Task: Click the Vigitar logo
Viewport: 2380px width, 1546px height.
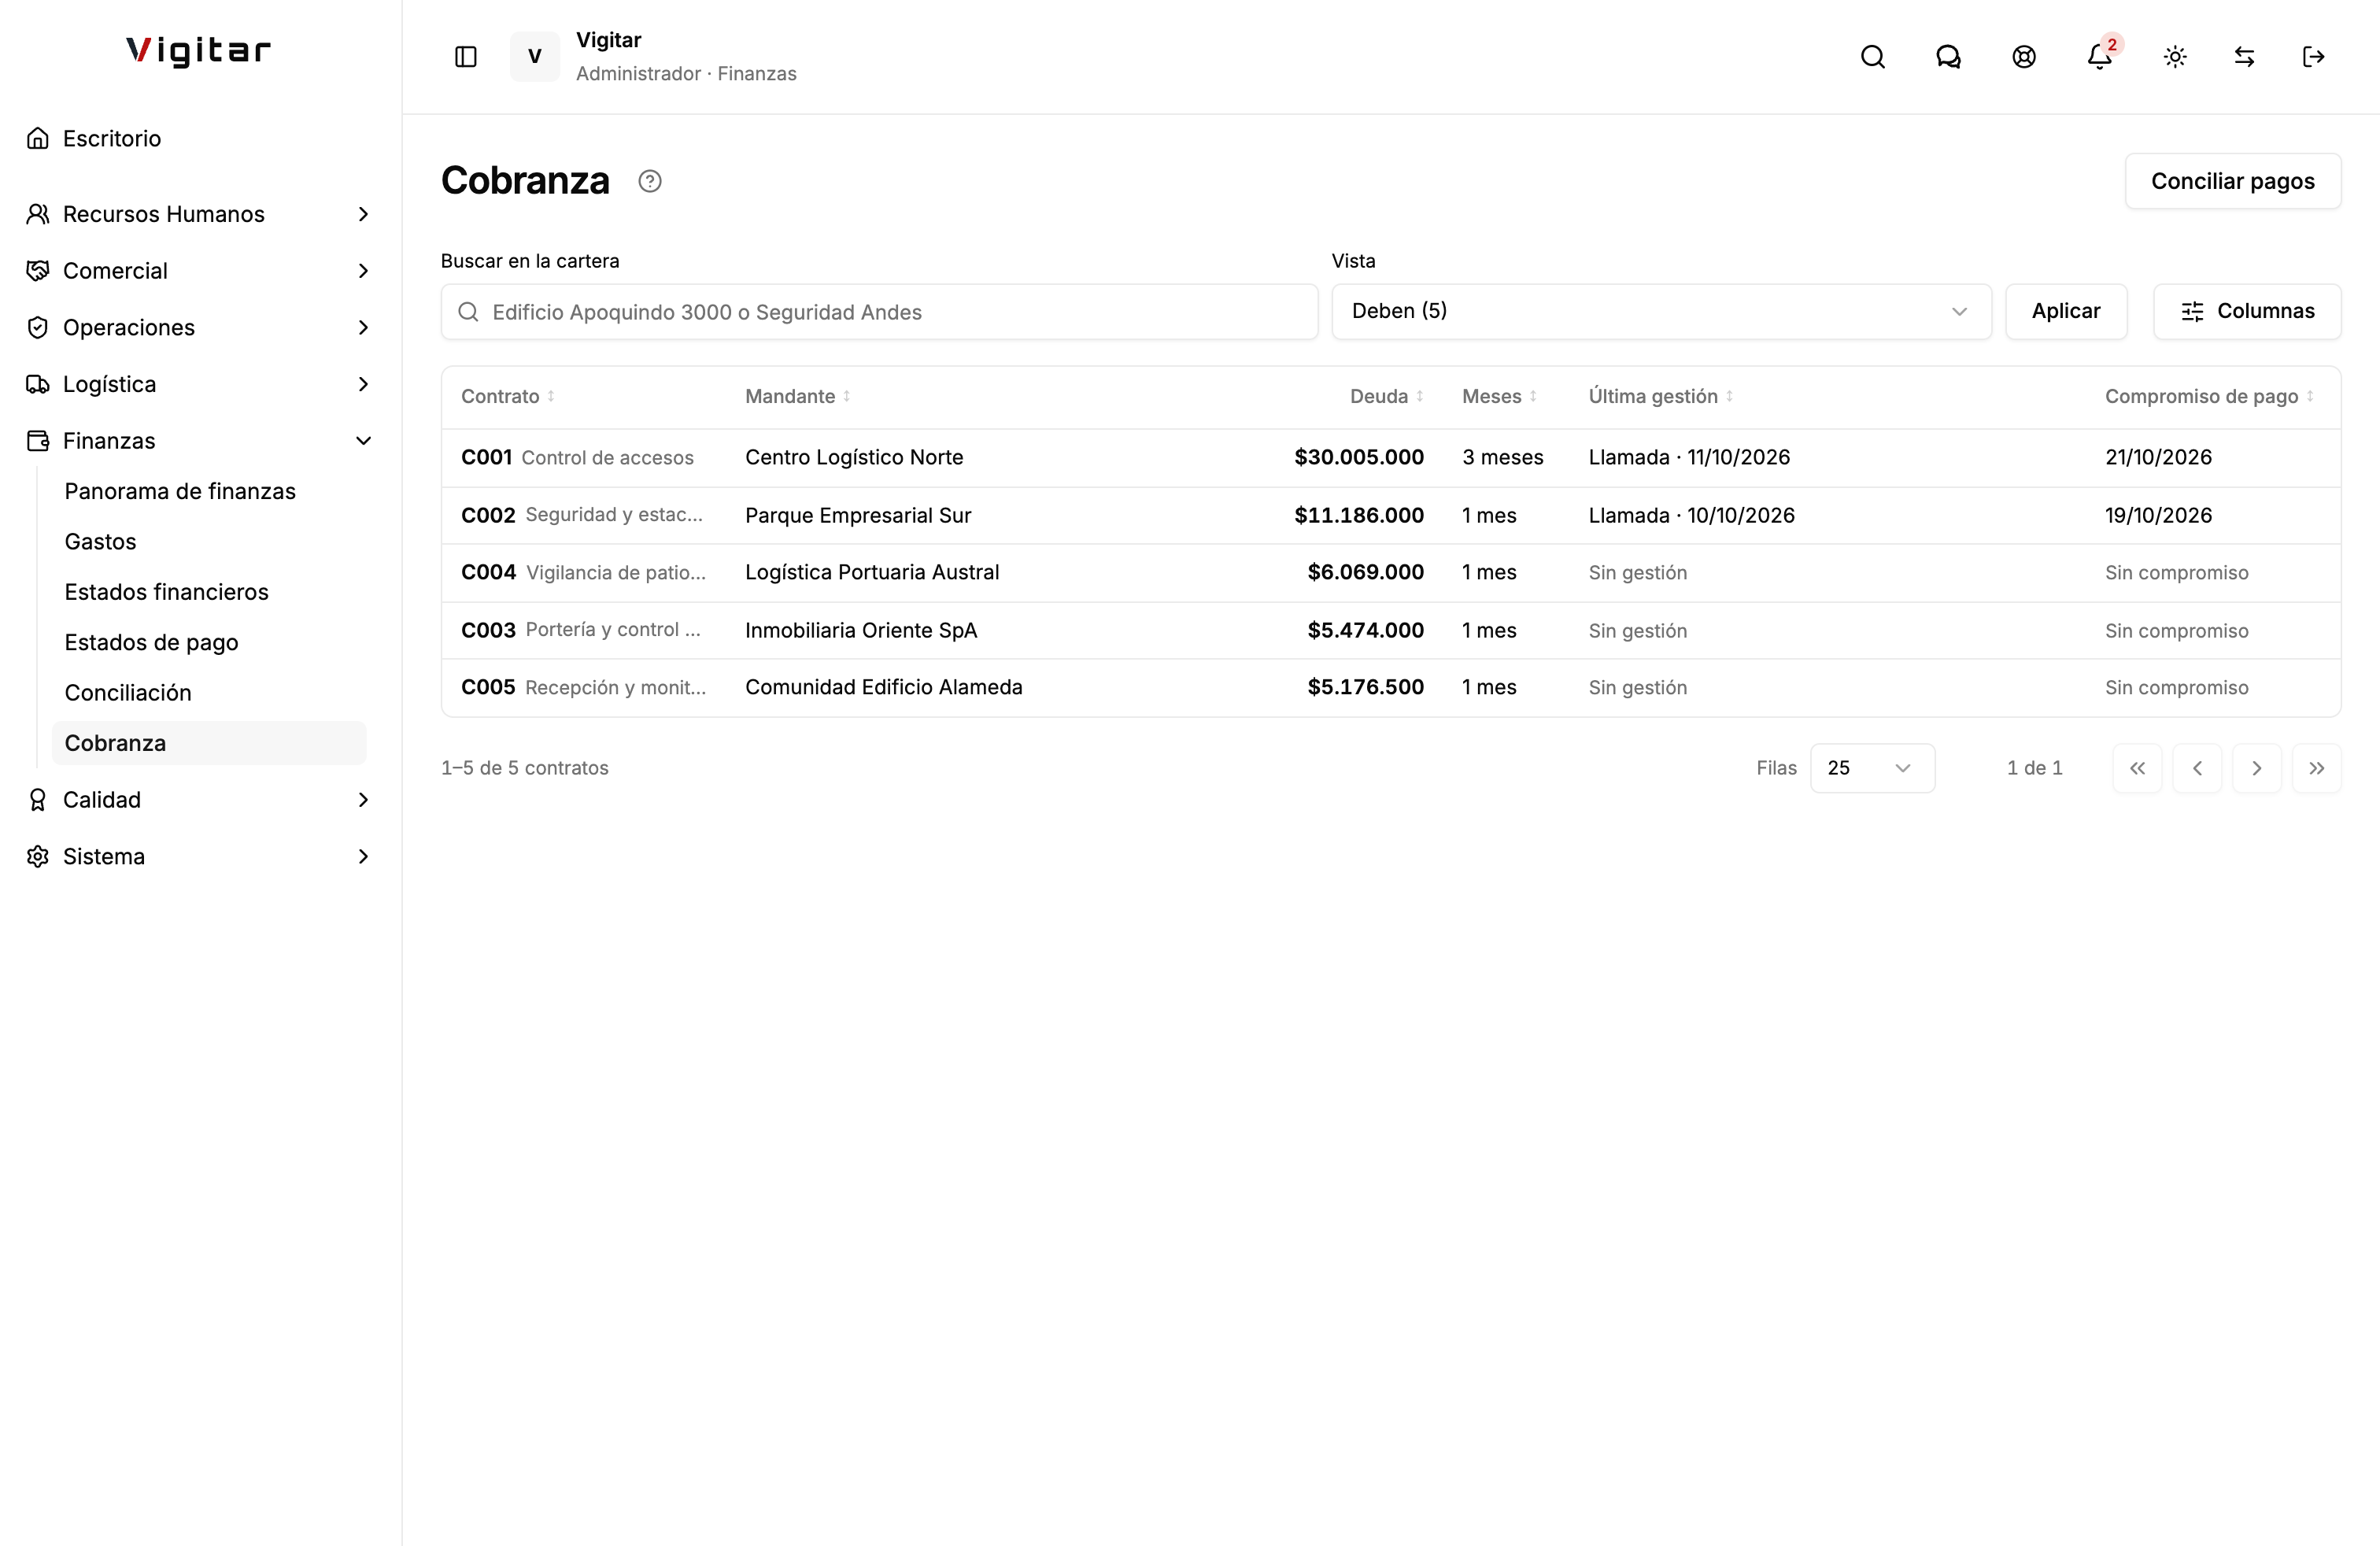Action: (x=198, y=51)
